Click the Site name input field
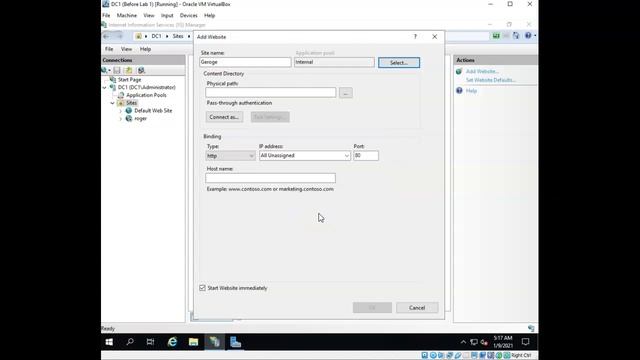 click(245, 62)
